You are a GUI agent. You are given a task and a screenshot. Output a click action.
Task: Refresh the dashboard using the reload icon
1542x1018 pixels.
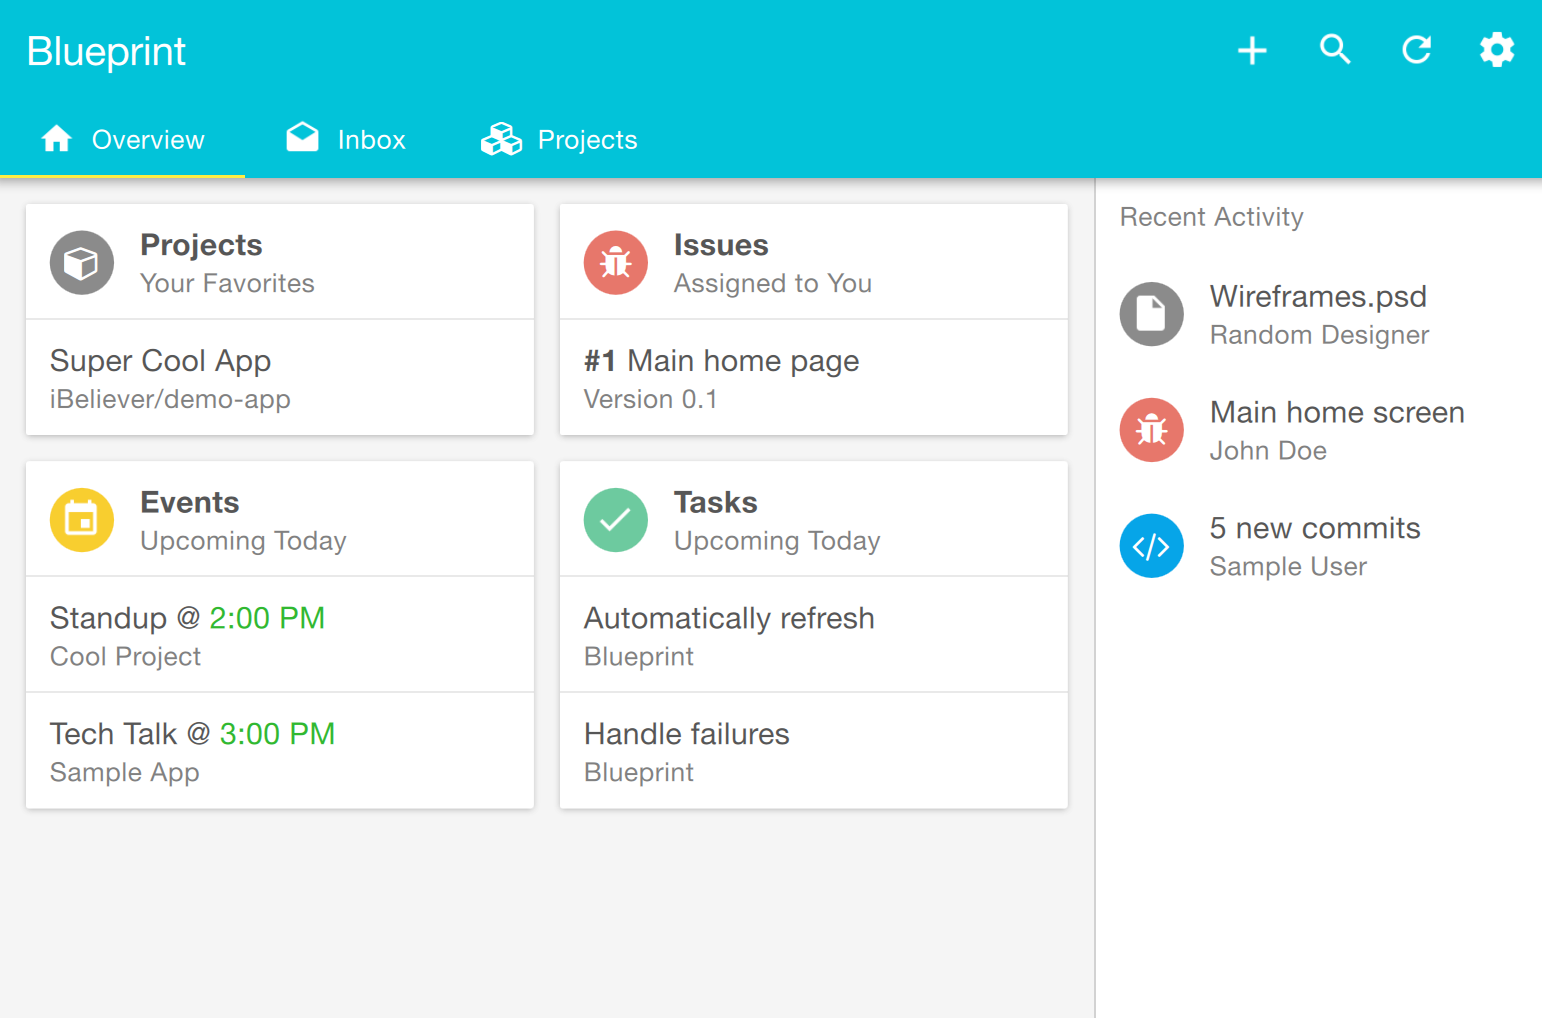click(1417, 50)
